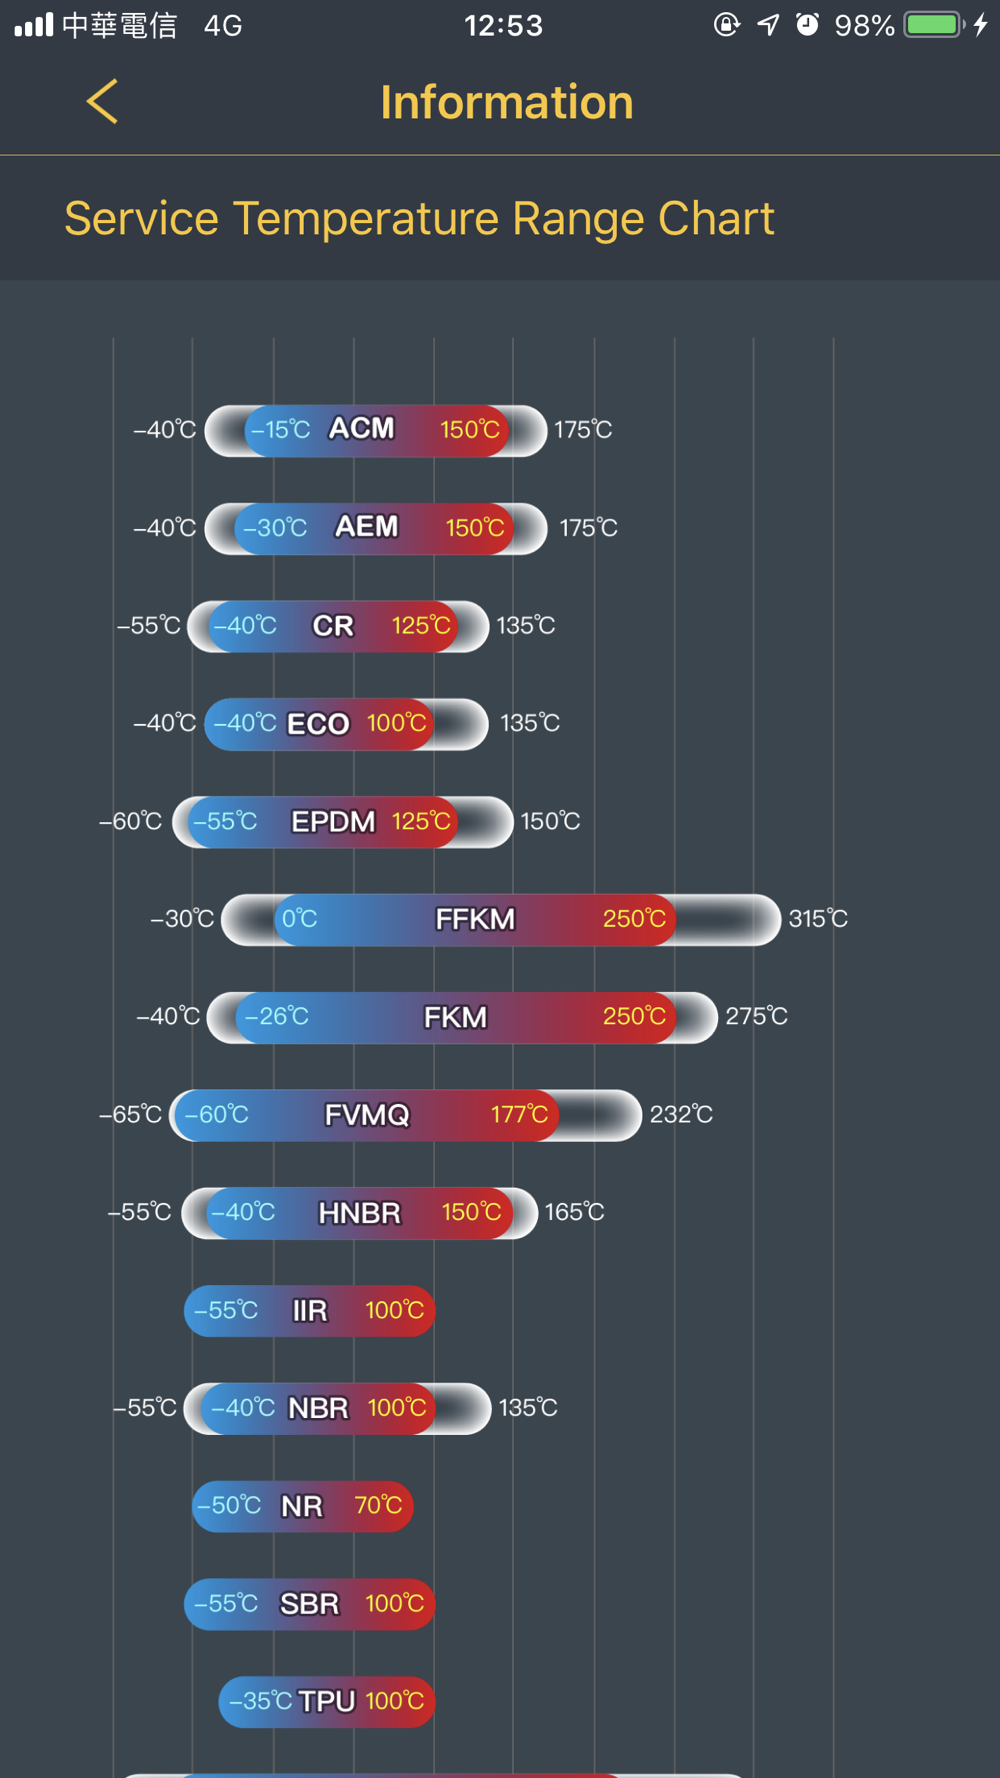Viewport: 1000px width, 1778px height.
Task: Tap the location arrow status icon
Action: [768, 25]
